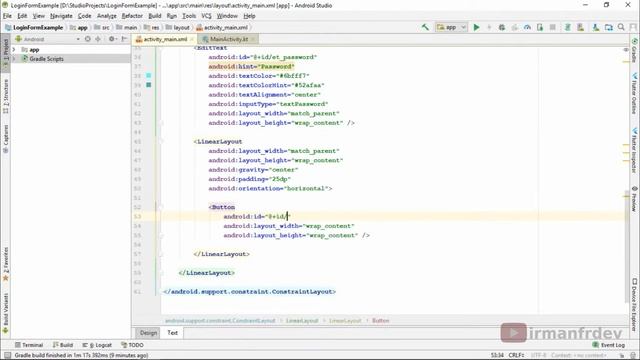Close the activity_main.xml tab
640x360 pixels.
192,39
